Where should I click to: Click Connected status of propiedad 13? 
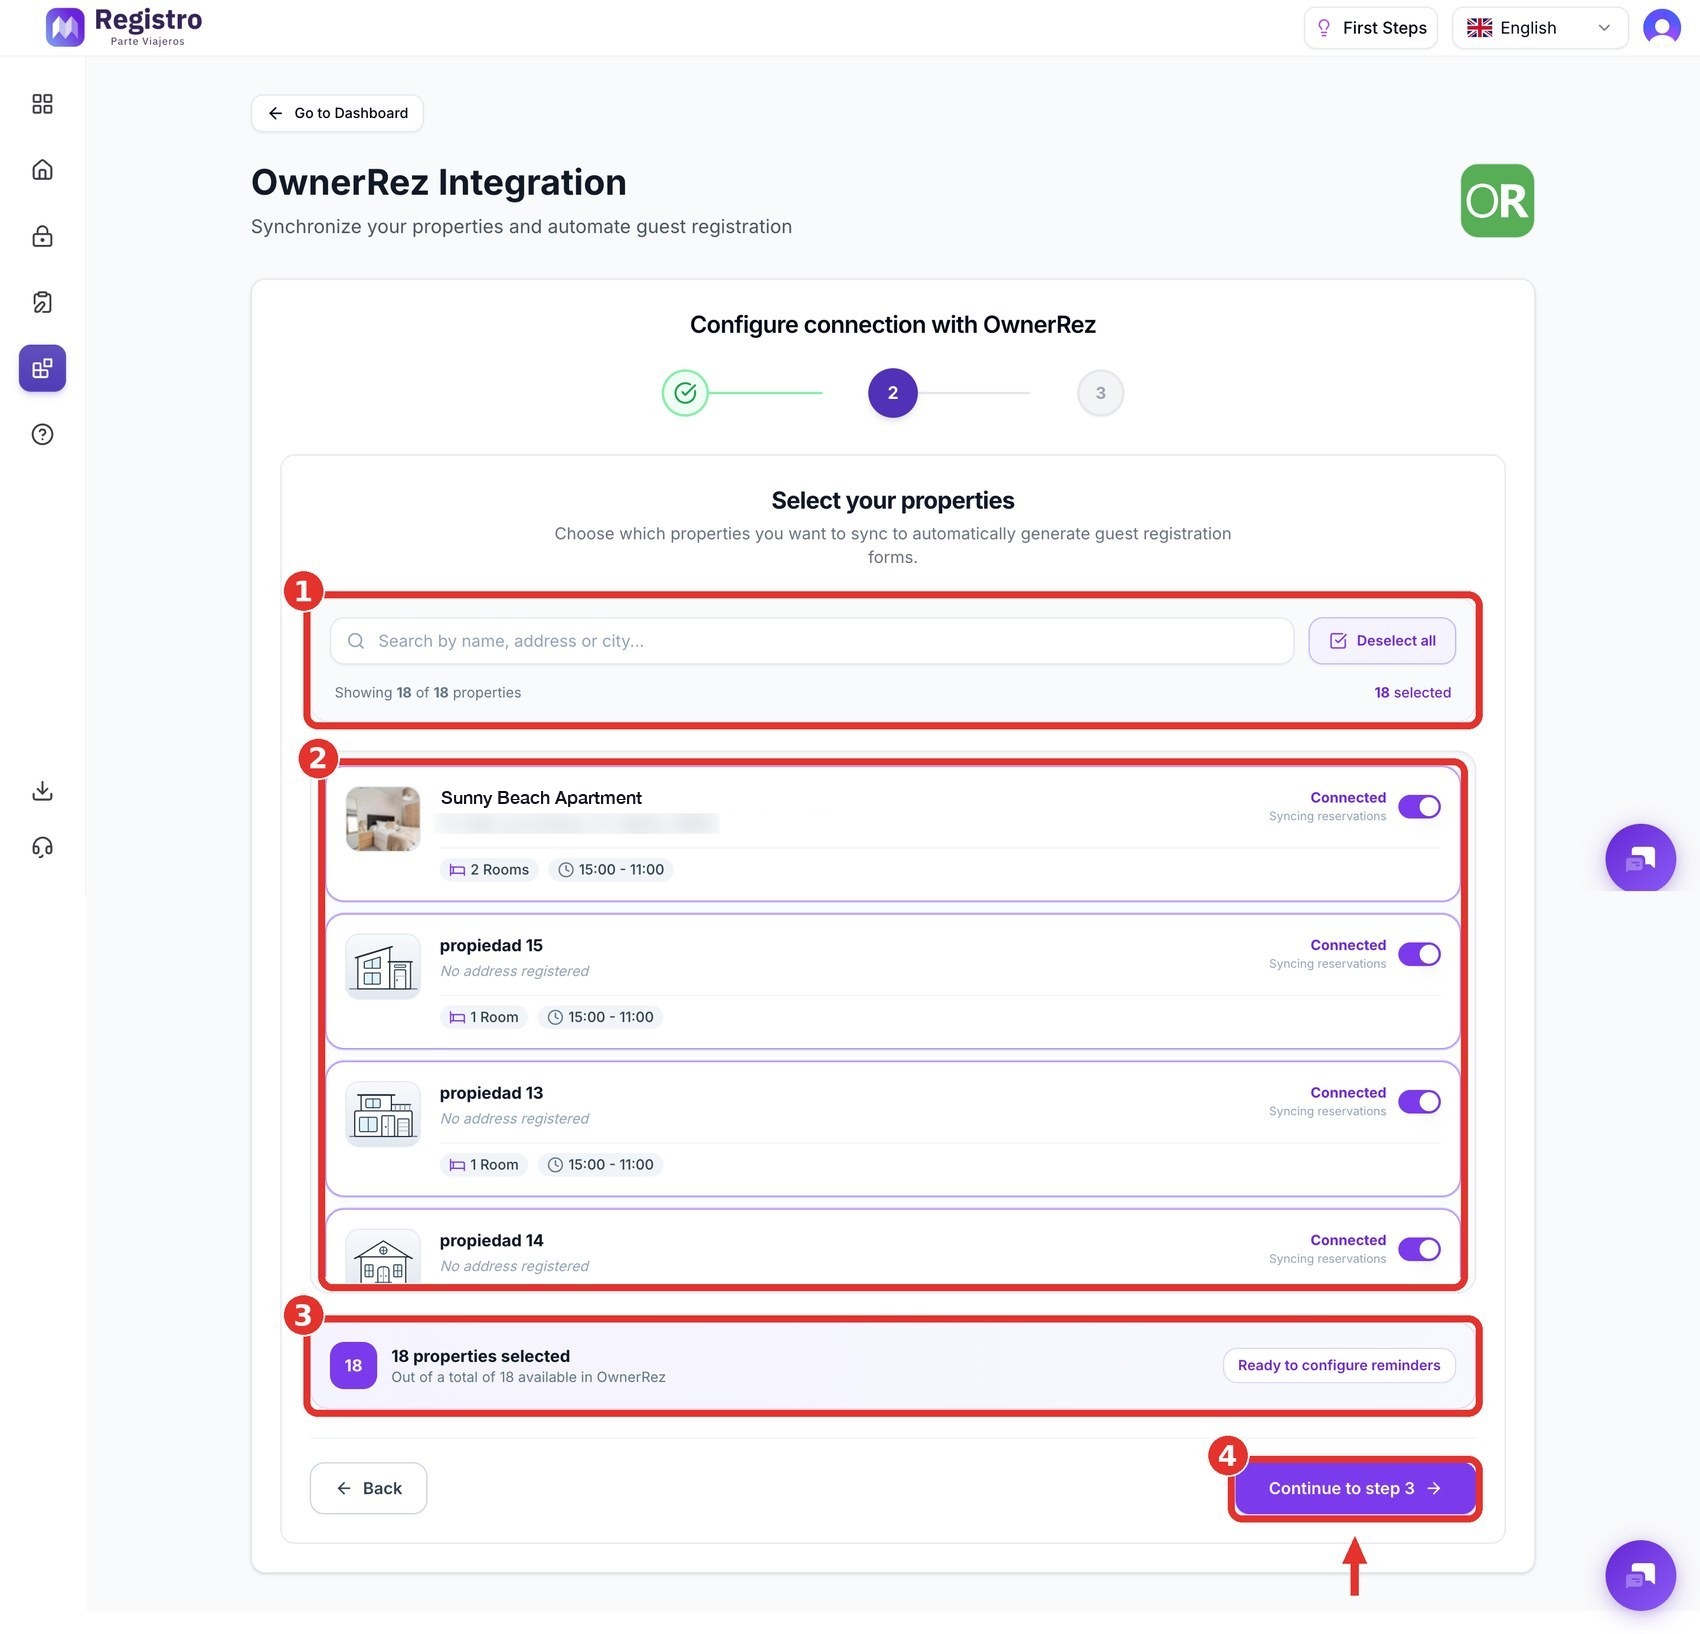[1348, 1093]
